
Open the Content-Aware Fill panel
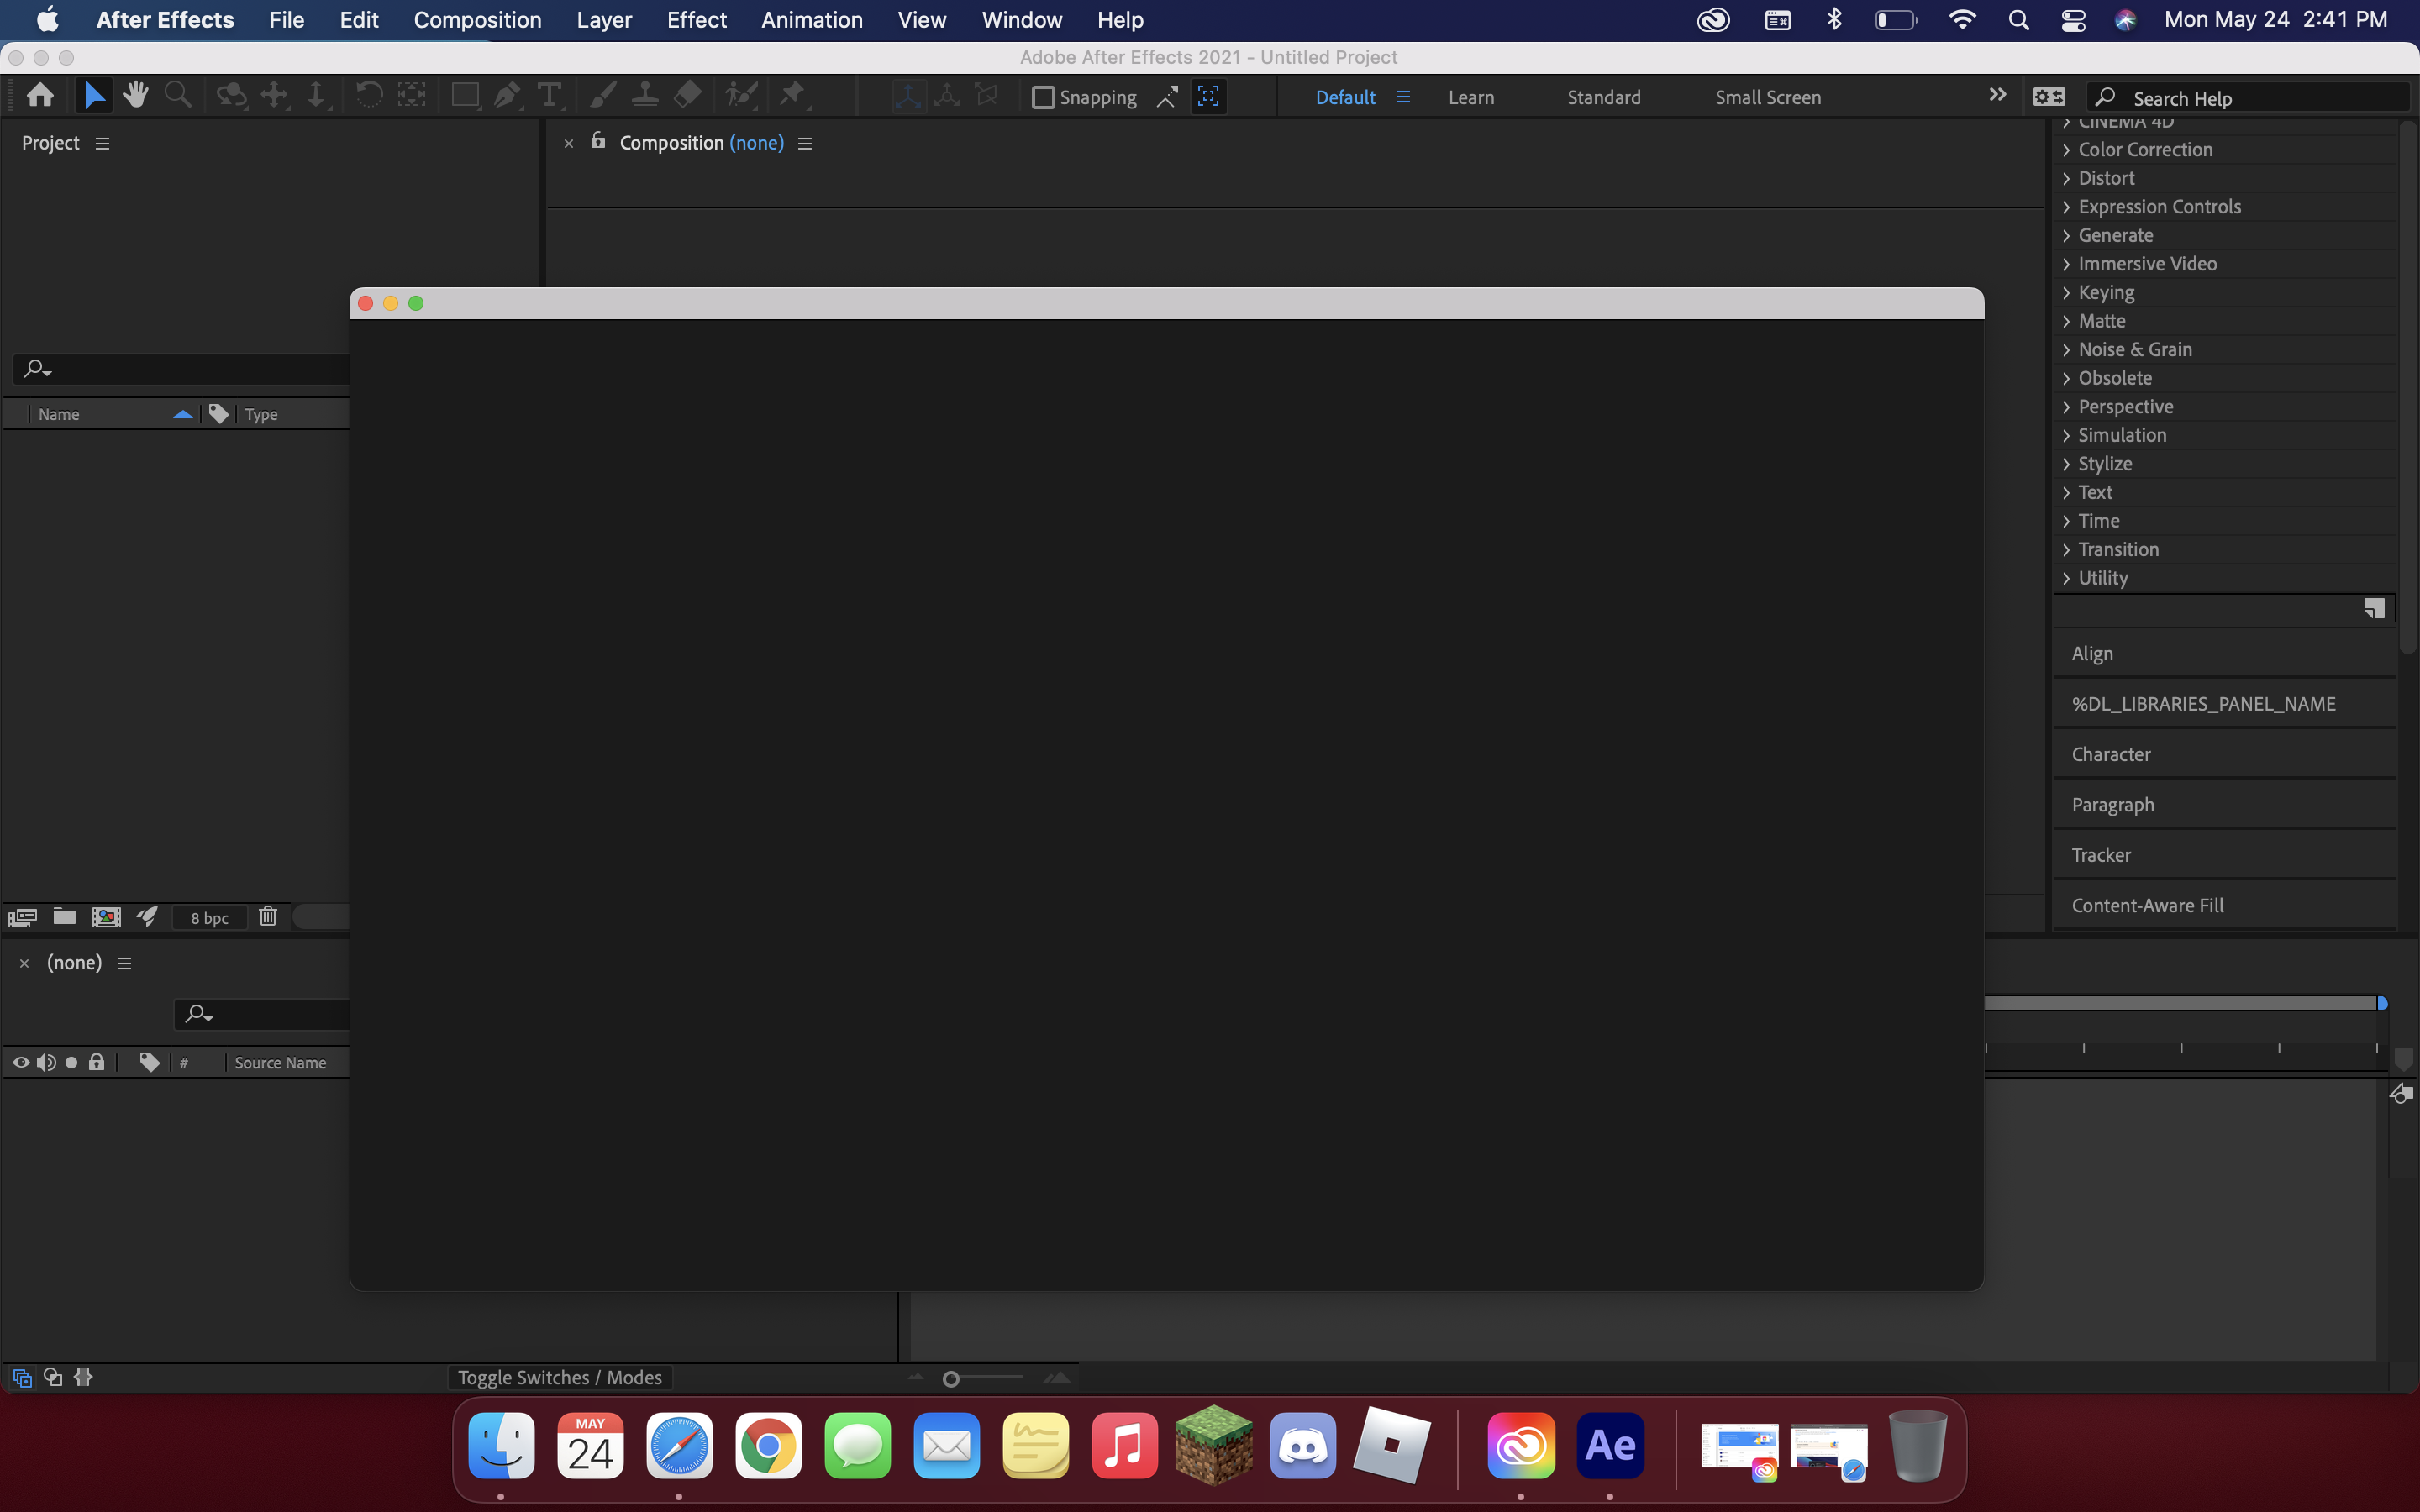point(2147,905)
